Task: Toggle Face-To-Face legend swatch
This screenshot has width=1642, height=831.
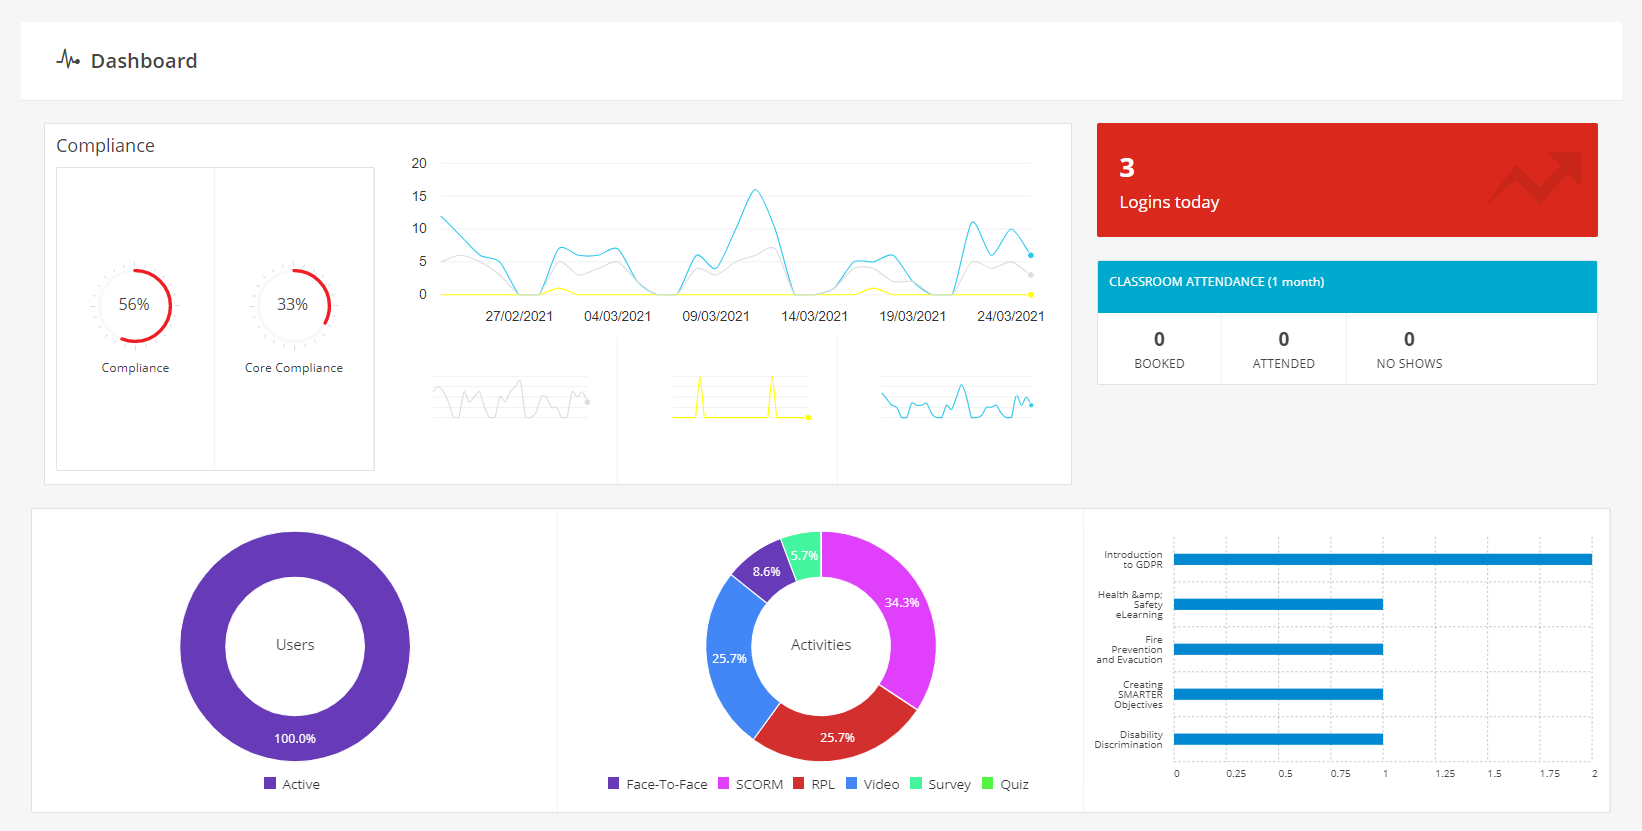Action: point(614,784)
